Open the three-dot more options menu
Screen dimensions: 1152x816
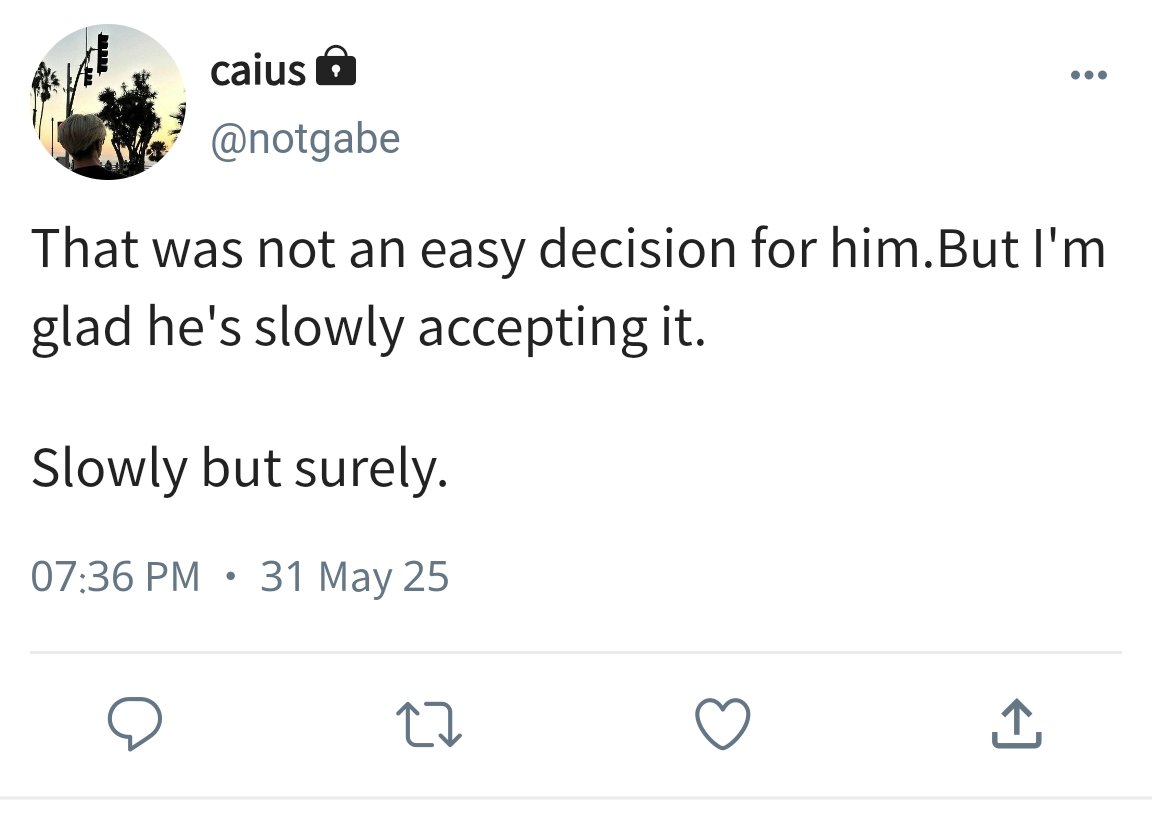pyautogui.click(x=1089, y=74)
